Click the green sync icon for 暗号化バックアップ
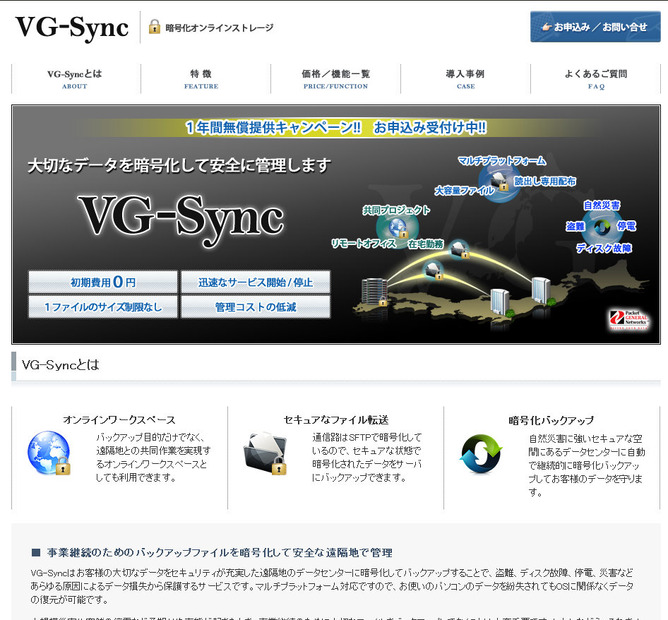The image size is (668, 620). (x=481, y=454)
